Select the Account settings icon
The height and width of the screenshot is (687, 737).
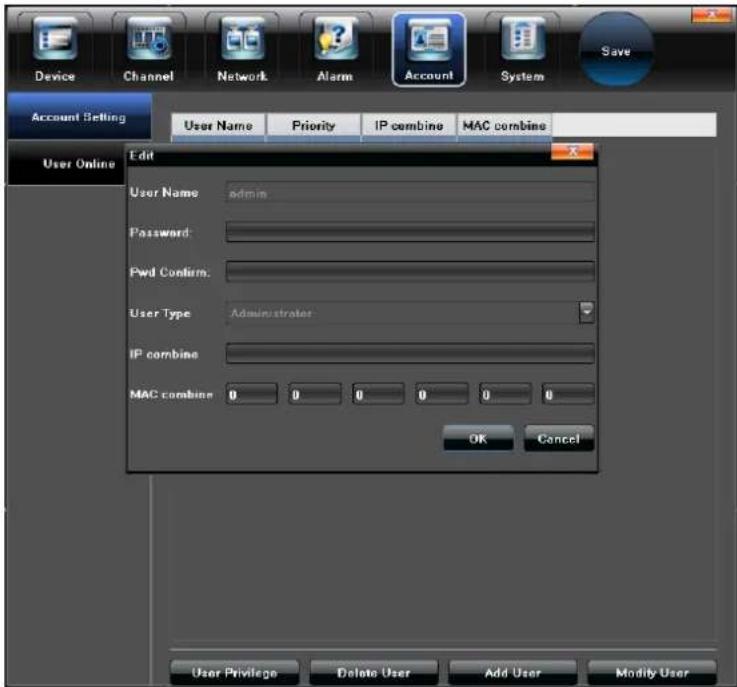[x=429, y=50]
